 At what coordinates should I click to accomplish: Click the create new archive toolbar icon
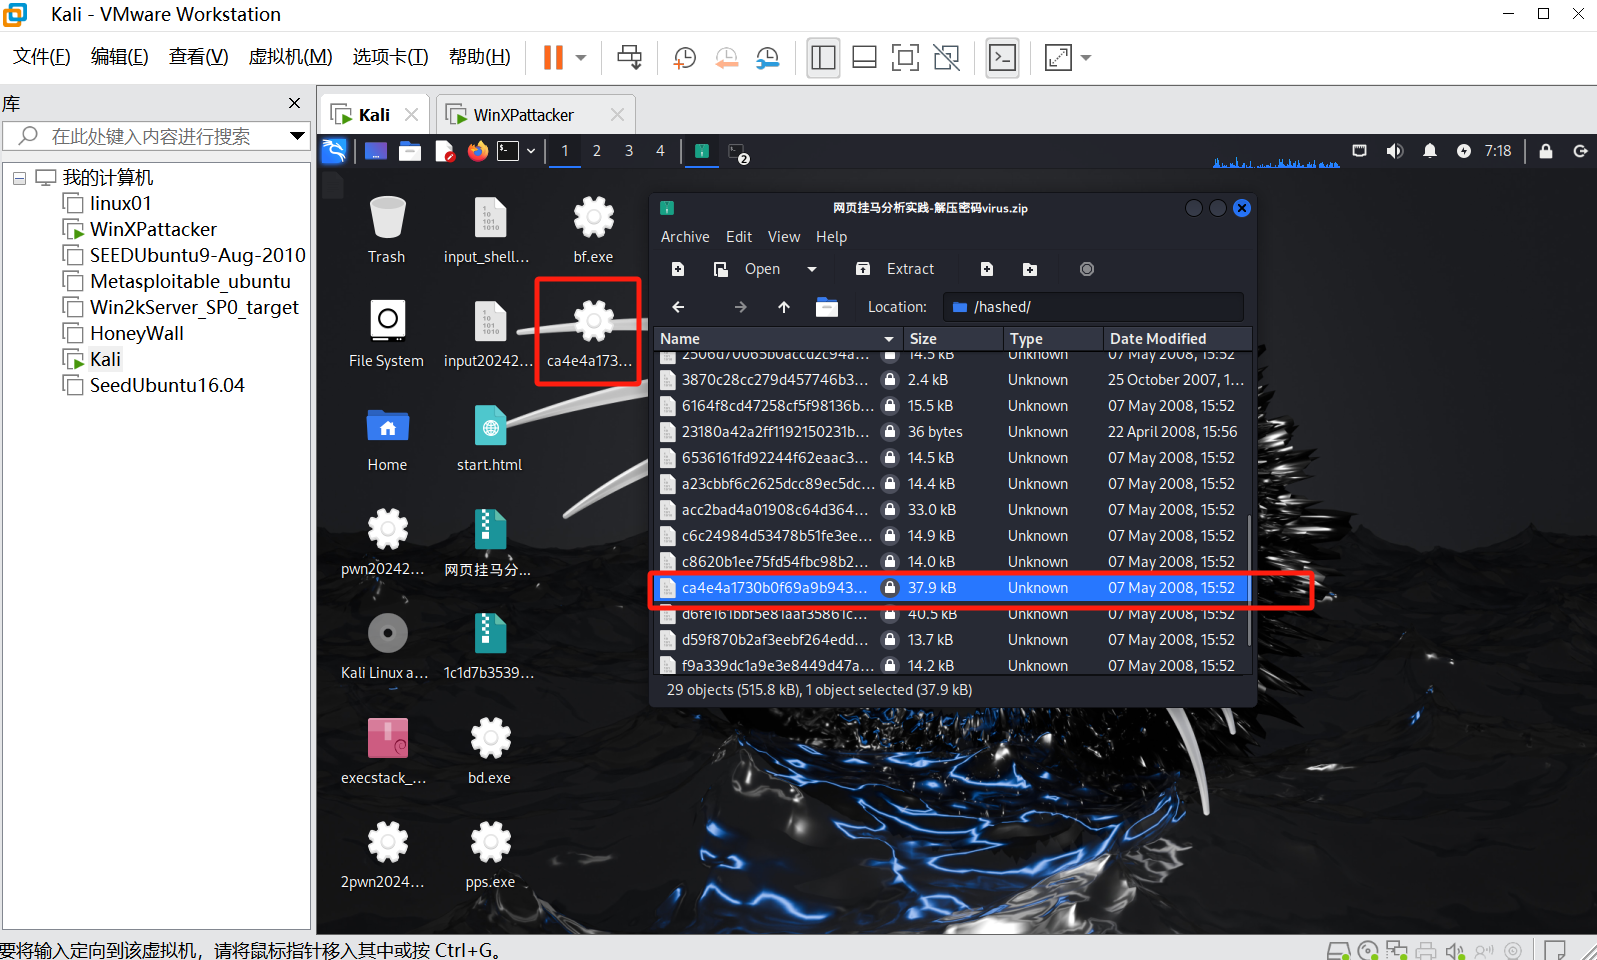click(x=678, y=269)
